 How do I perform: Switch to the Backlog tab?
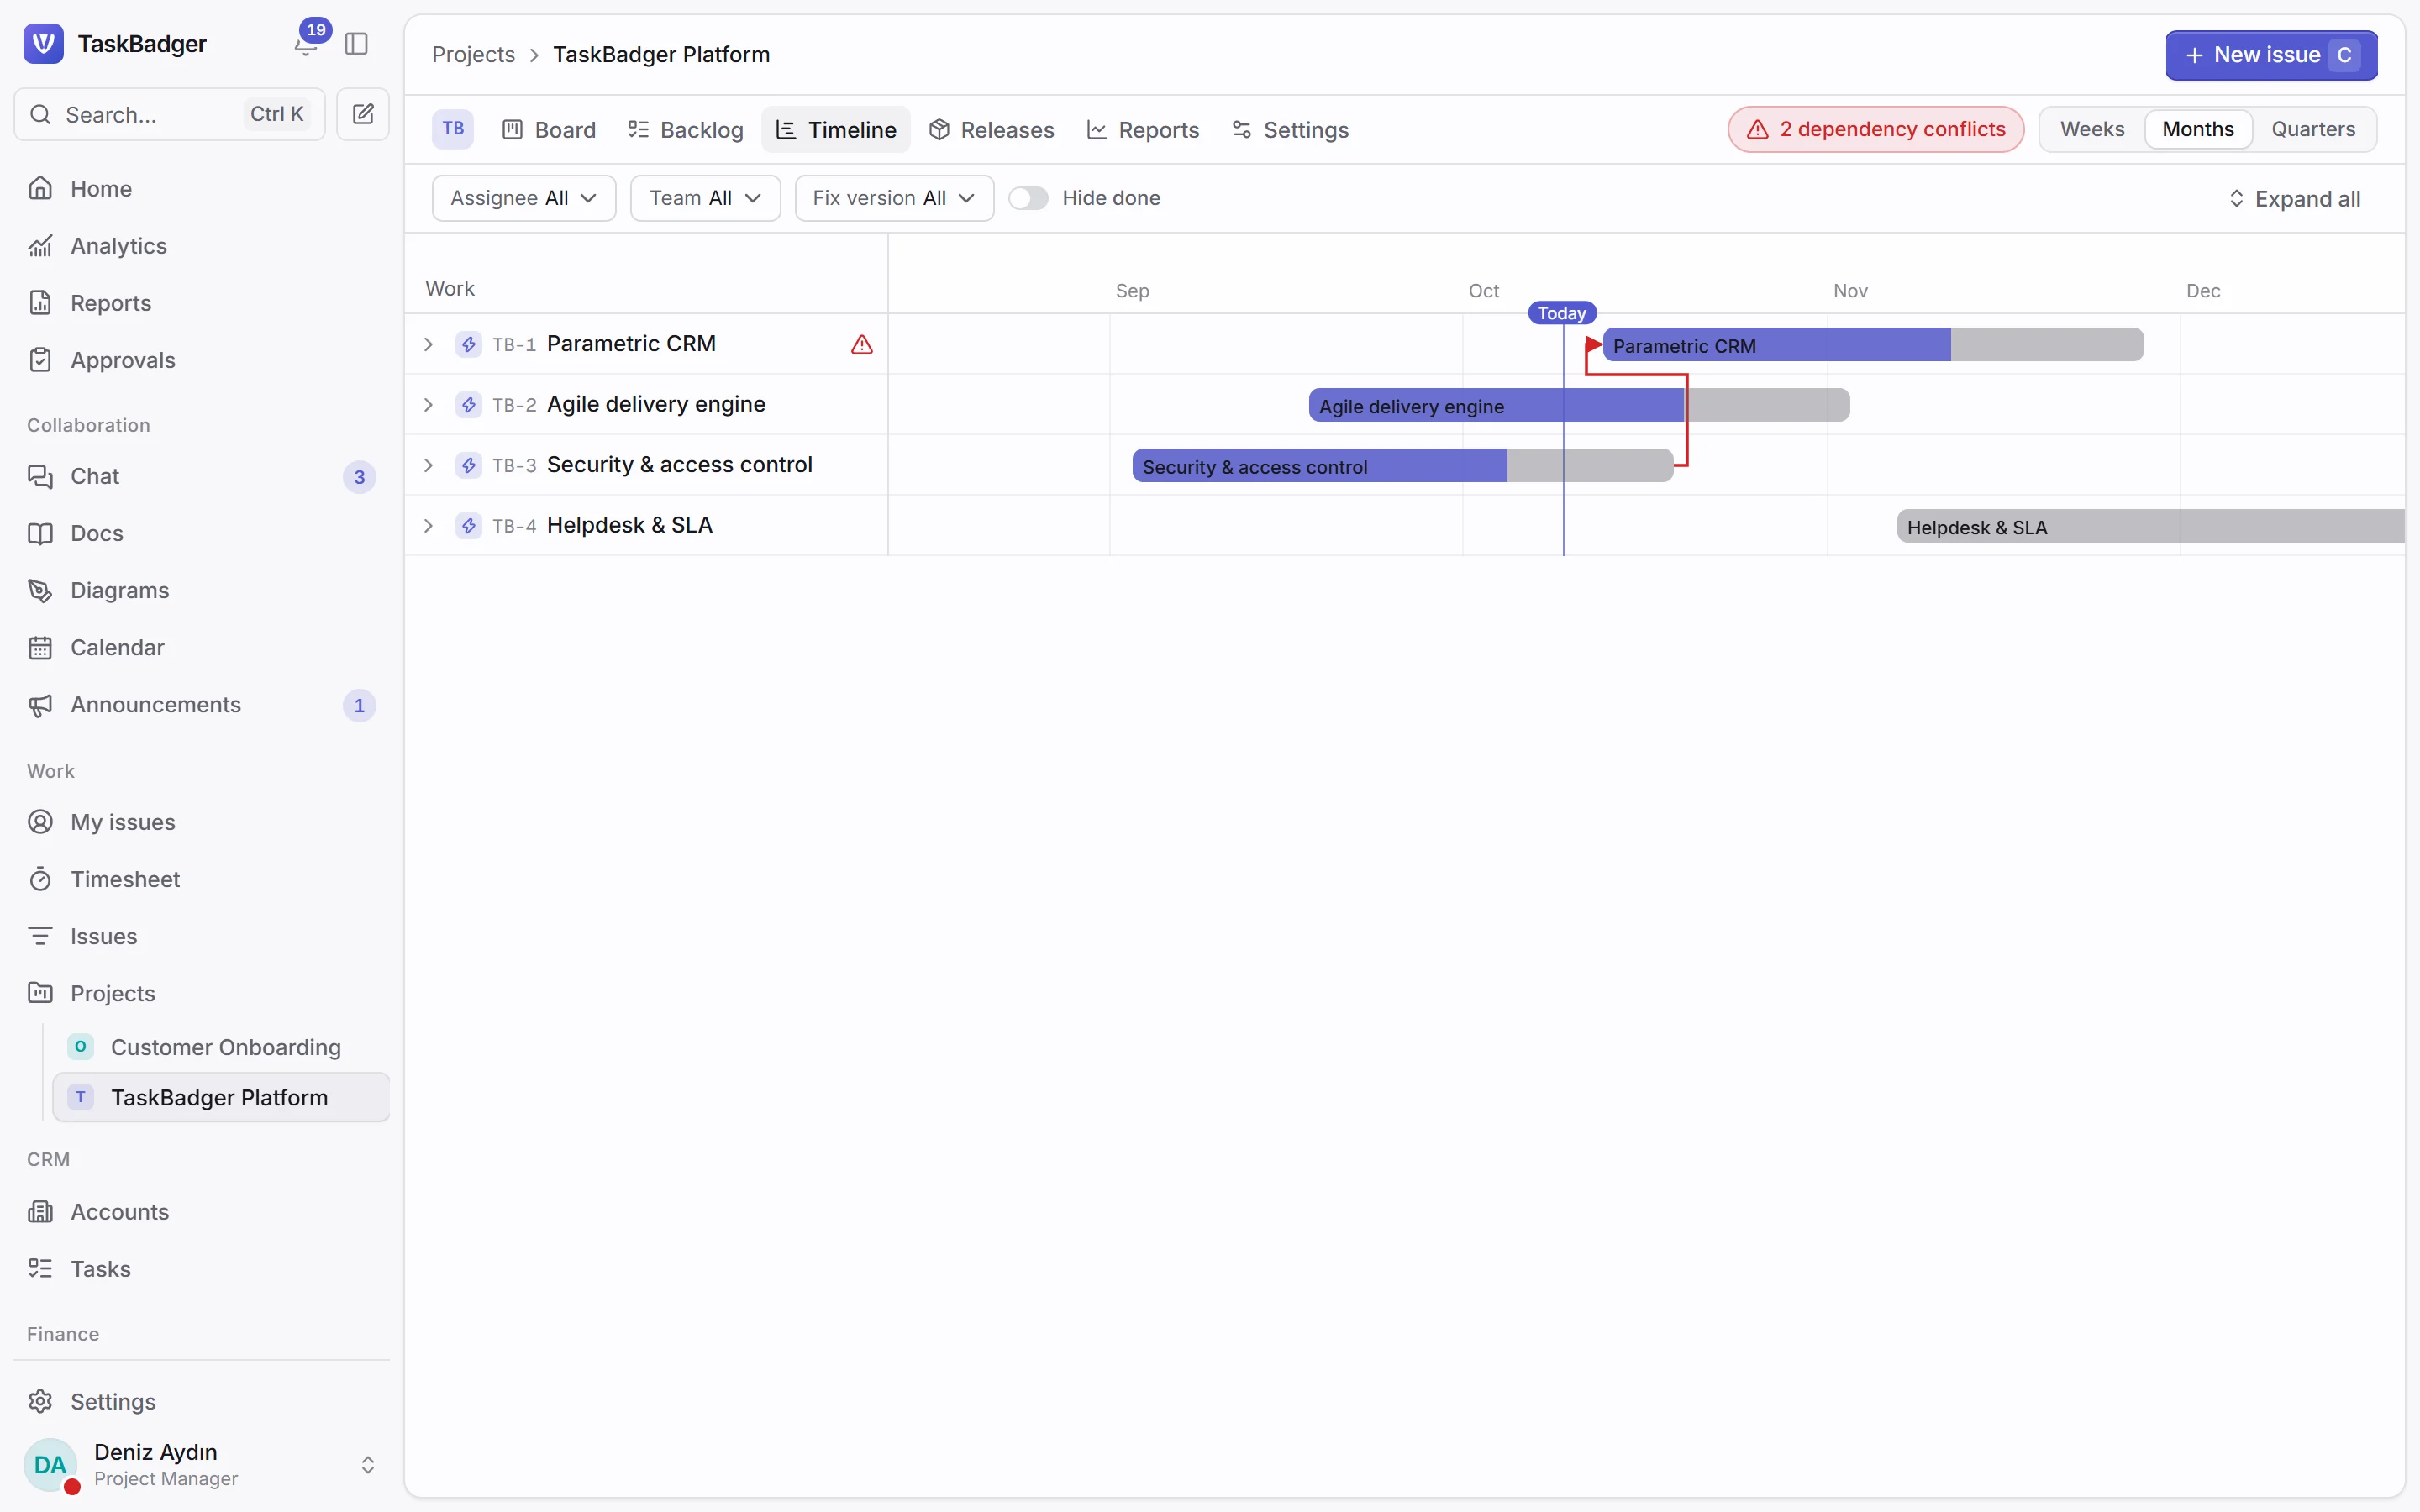coord(686,130)
